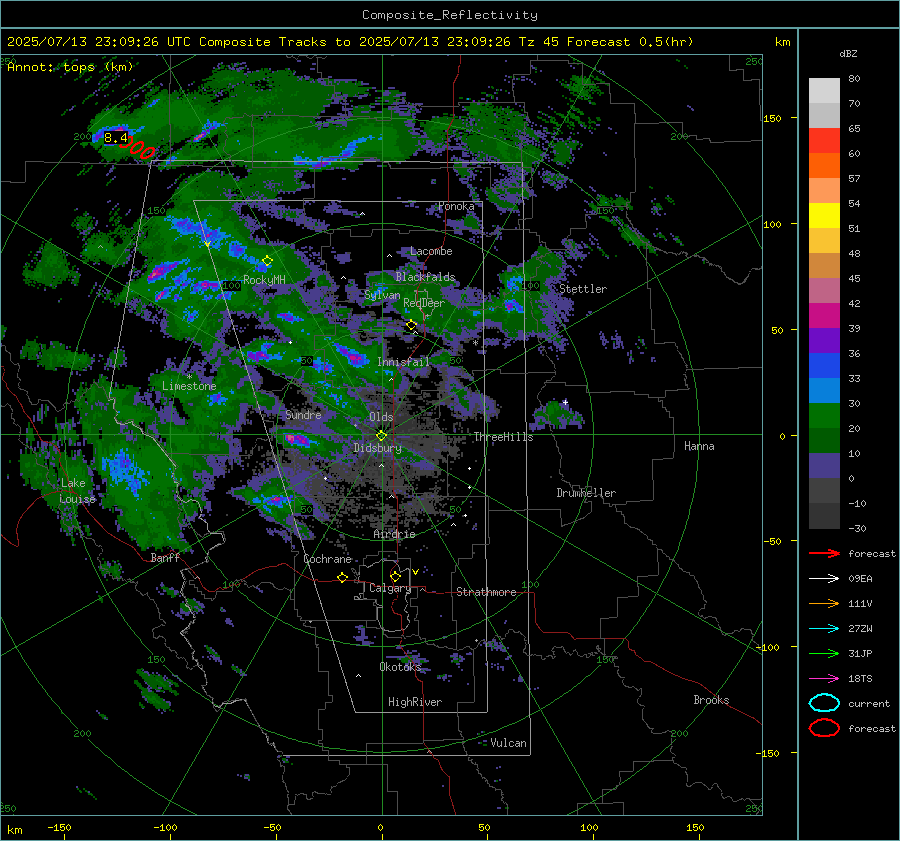This screenshot has height=841, width=900.
Task: Click the Limestone label
Action: (189, 386)
